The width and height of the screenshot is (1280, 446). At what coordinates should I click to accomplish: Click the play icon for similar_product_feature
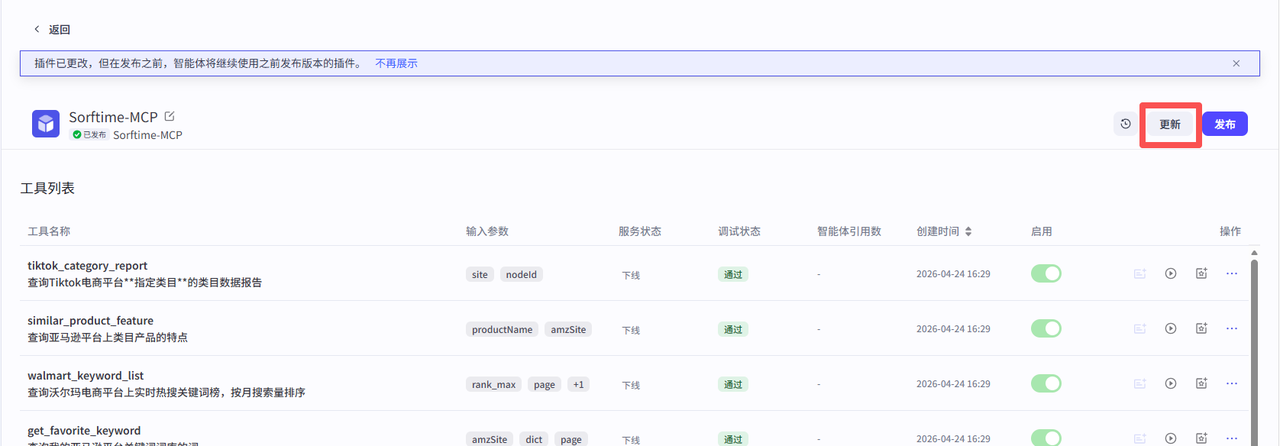click(1170, 328)
